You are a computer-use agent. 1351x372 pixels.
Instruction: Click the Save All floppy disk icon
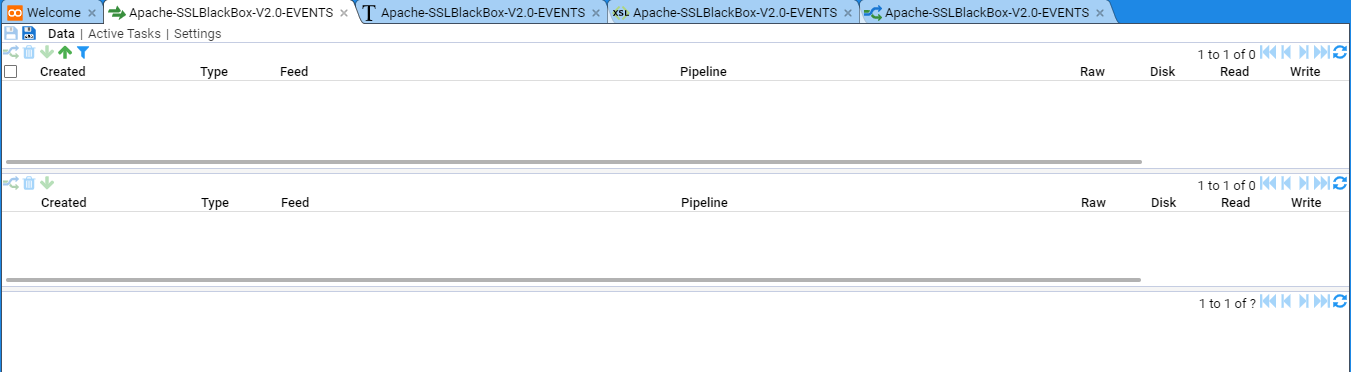pyautogui.click(x=29, y=33)
